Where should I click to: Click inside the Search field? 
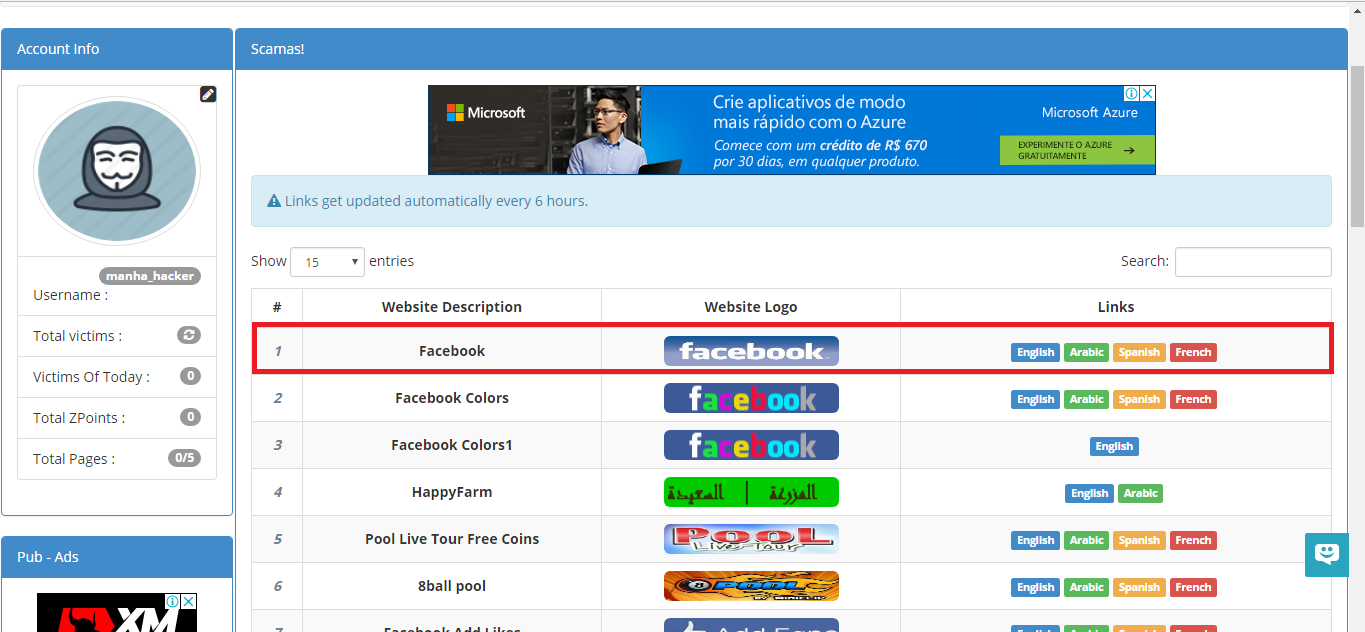(x=1252, y=261)
